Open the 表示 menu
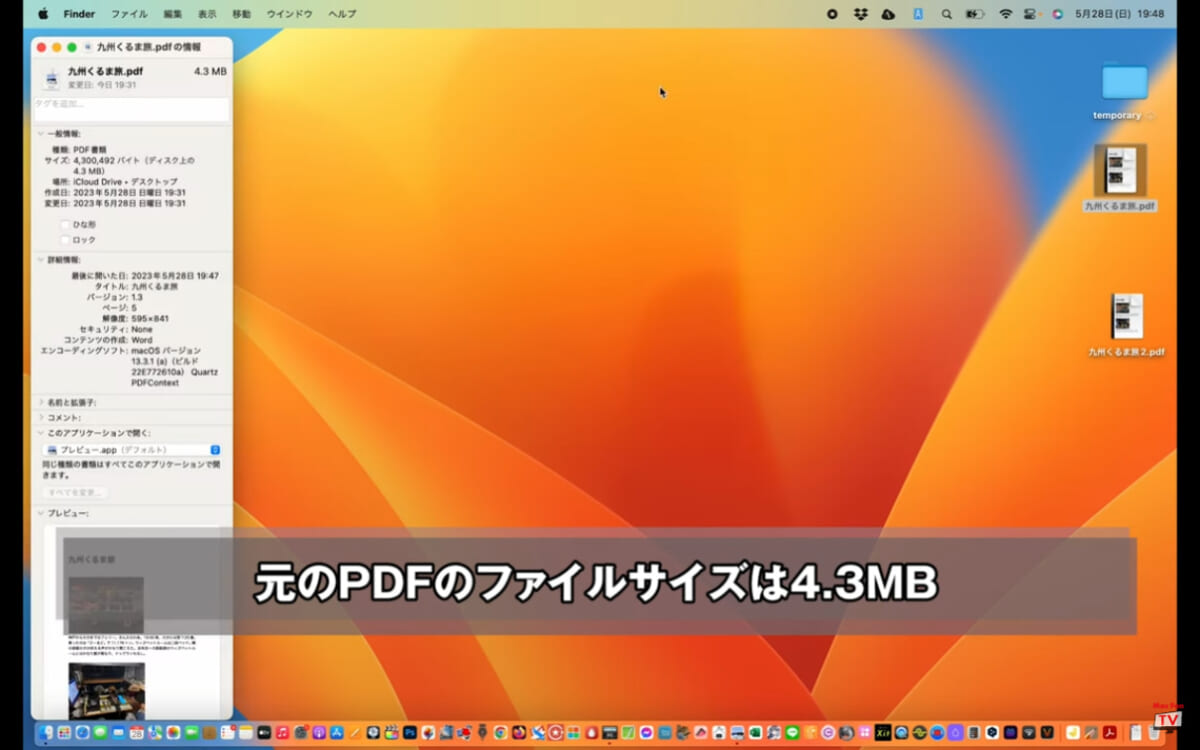 [x=207, y=14]
